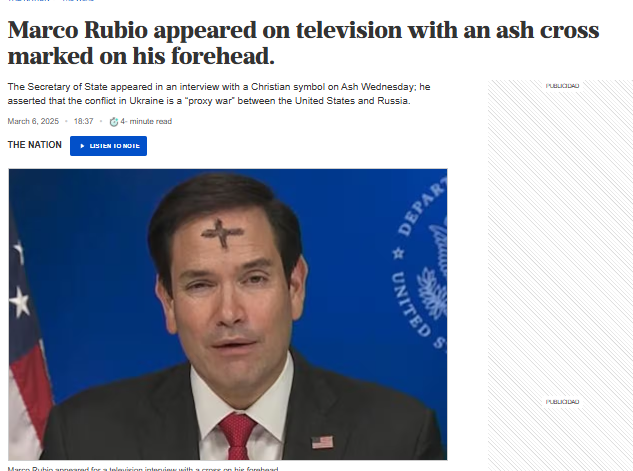Click the 4-minute read label

146,121
